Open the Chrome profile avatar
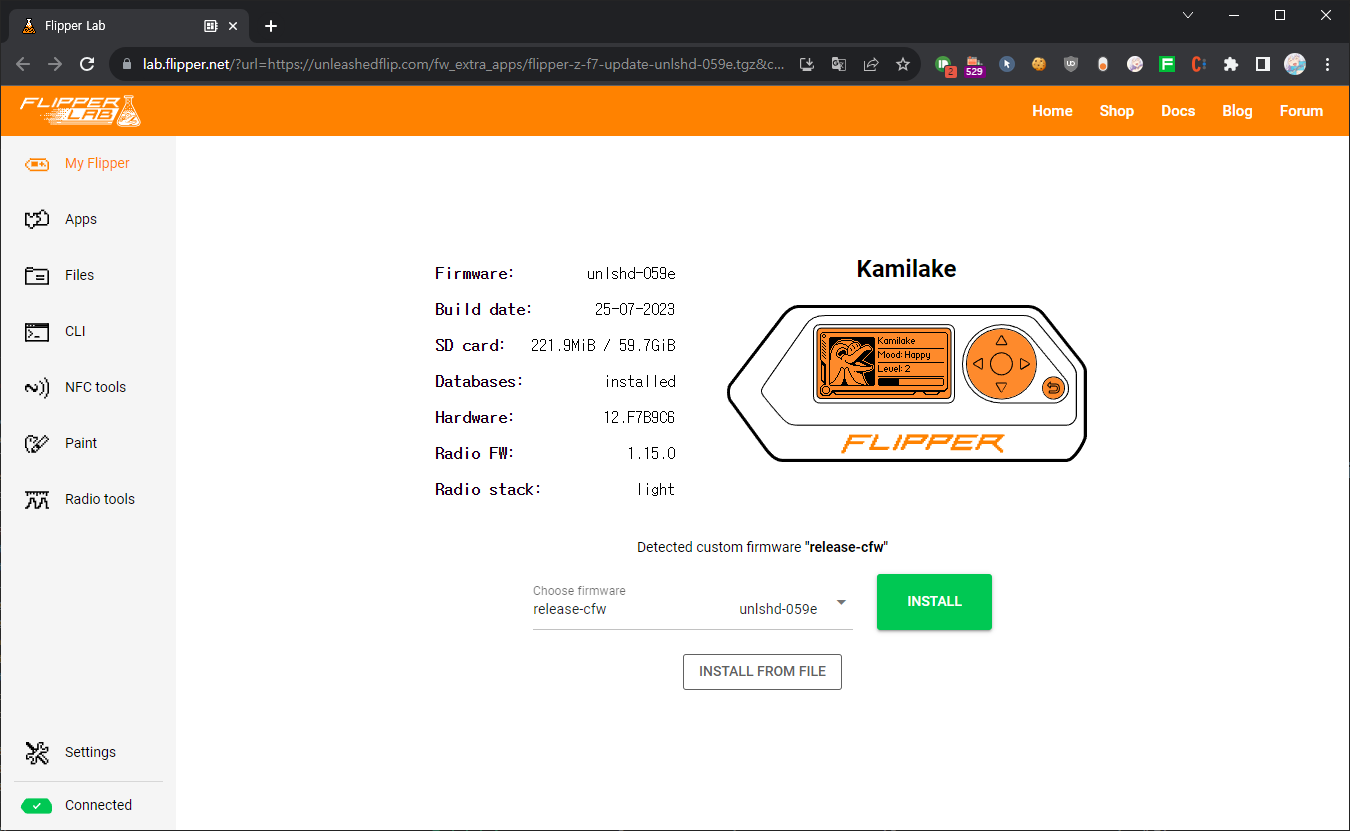Viewport: 1350px width, 831px height. click(1295, 64)
